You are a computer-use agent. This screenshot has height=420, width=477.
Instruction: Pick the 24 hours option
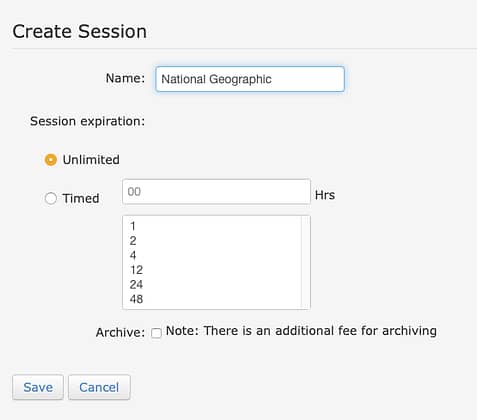pyautogui.click(x=212, y=285)
